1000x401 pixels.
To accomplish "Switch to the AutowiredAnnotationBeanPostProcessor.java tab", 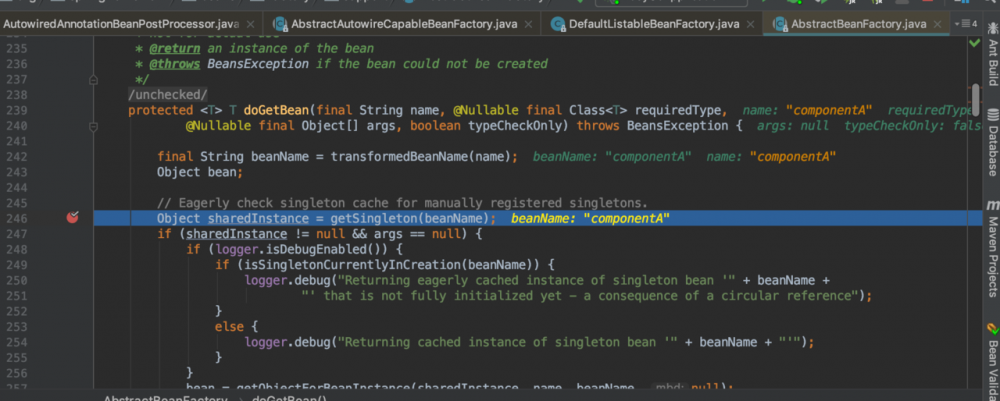I will [x=120, y=25].
